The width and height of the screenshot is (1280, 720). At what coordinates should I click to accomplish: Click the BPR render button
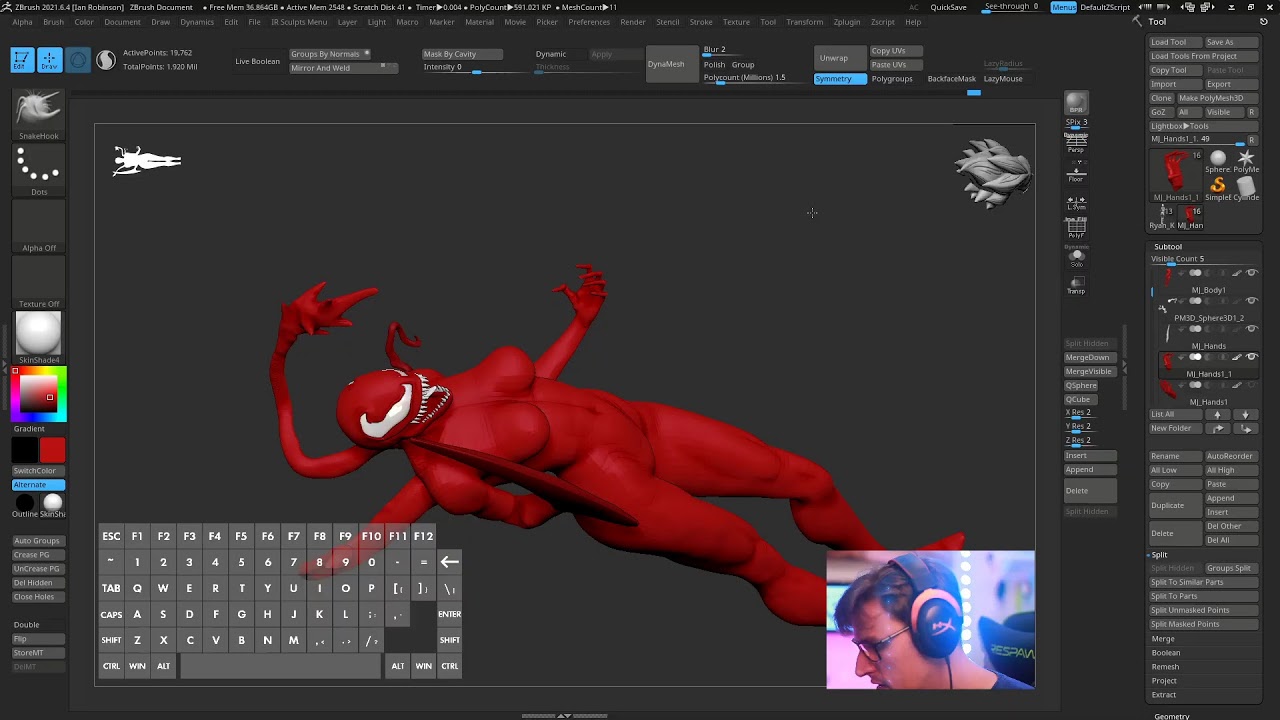tap(1076, 103)
